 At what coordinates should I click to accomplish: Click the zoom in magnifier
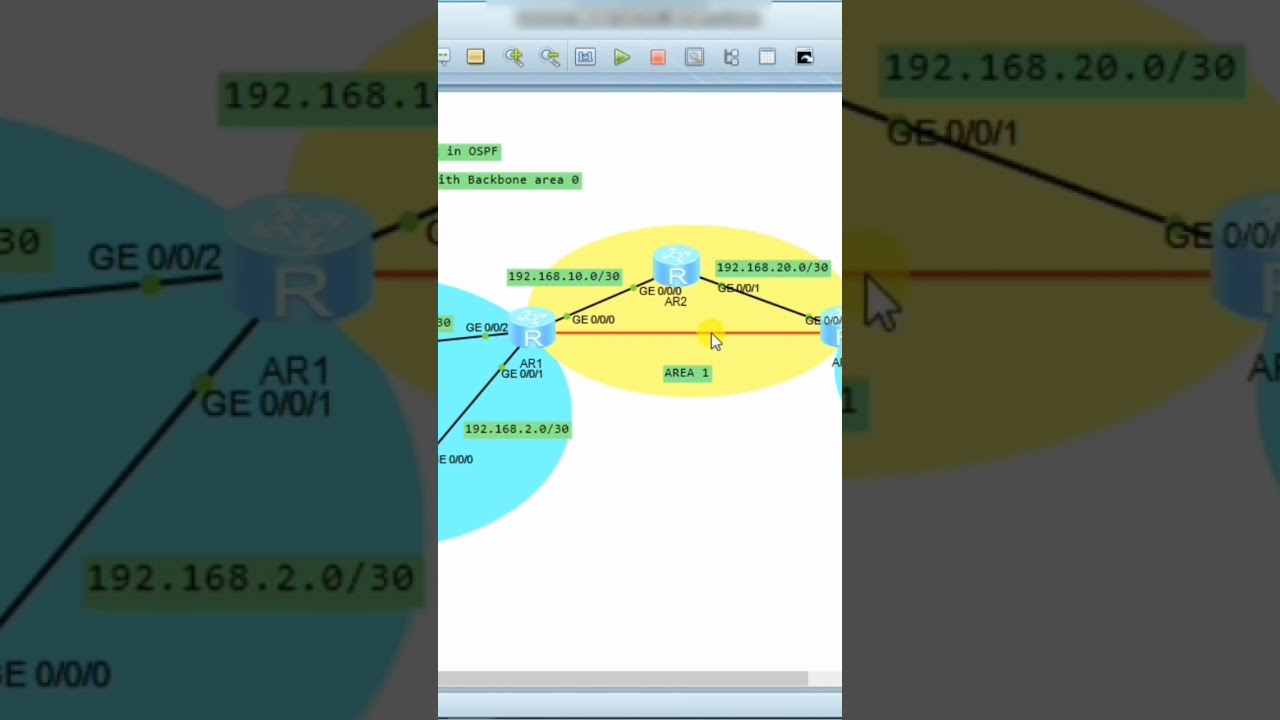pyautogui.click(x=514, y=57)
